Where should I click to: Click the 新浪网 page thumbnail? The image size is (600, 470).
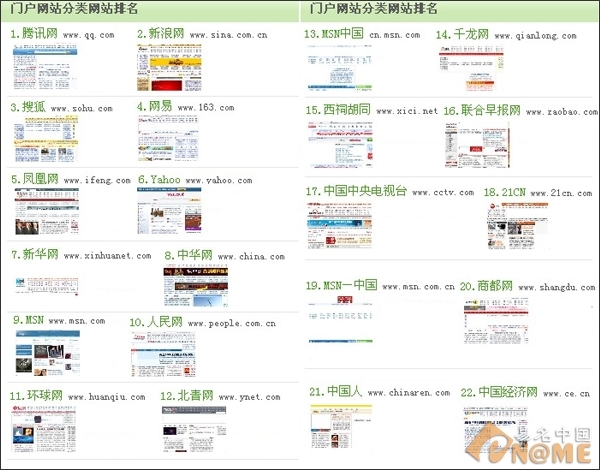point(169,67)
